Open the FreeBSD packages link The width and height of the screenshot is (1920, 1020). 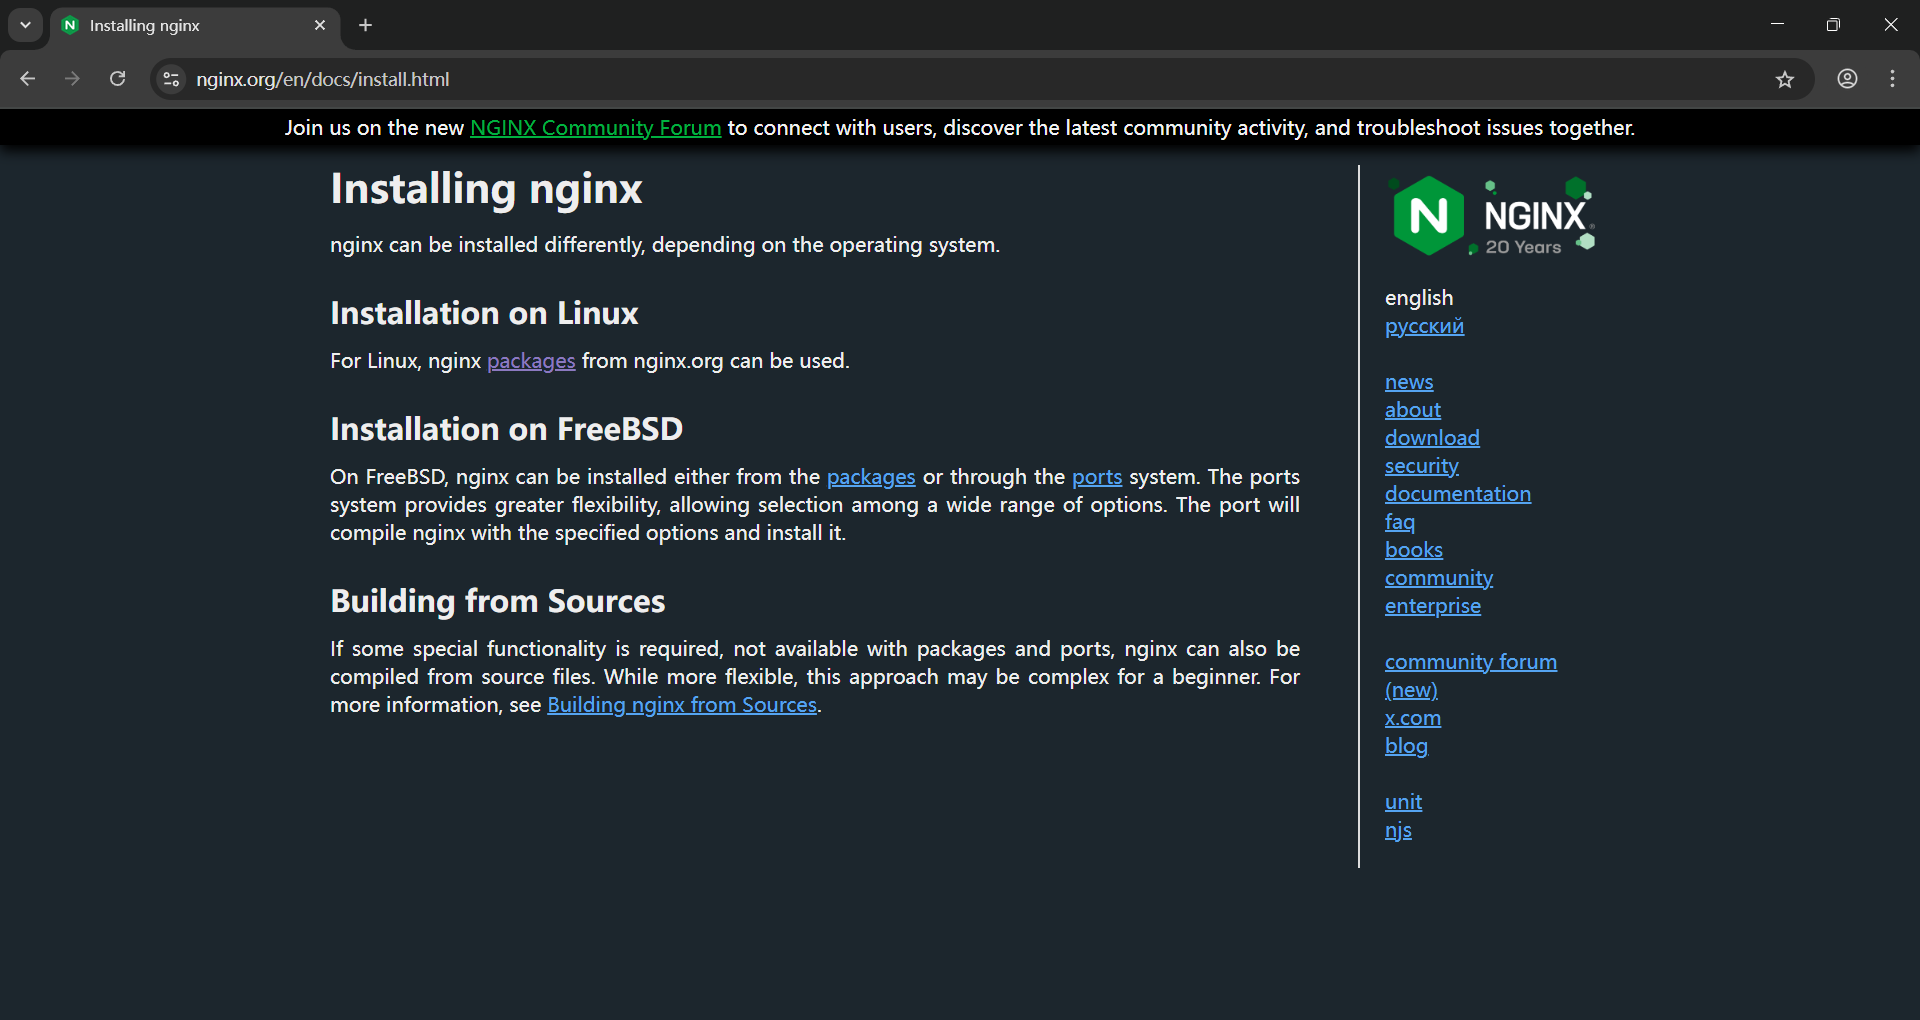coord(871,477)
